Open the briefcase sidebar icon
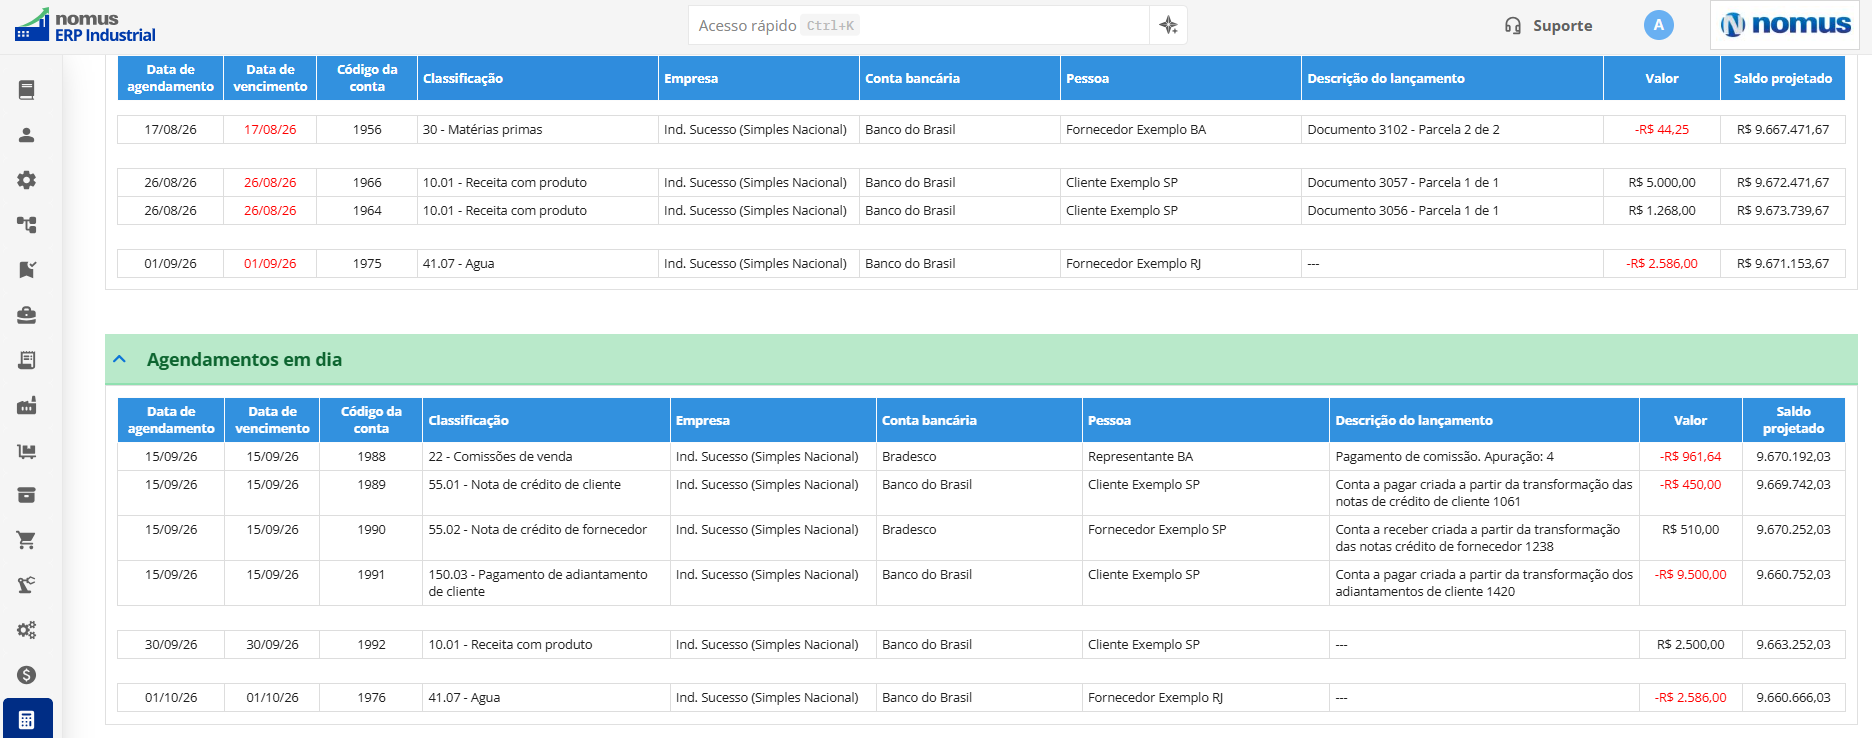This screenshot has width=1872, height=738. tap(27, 315)
